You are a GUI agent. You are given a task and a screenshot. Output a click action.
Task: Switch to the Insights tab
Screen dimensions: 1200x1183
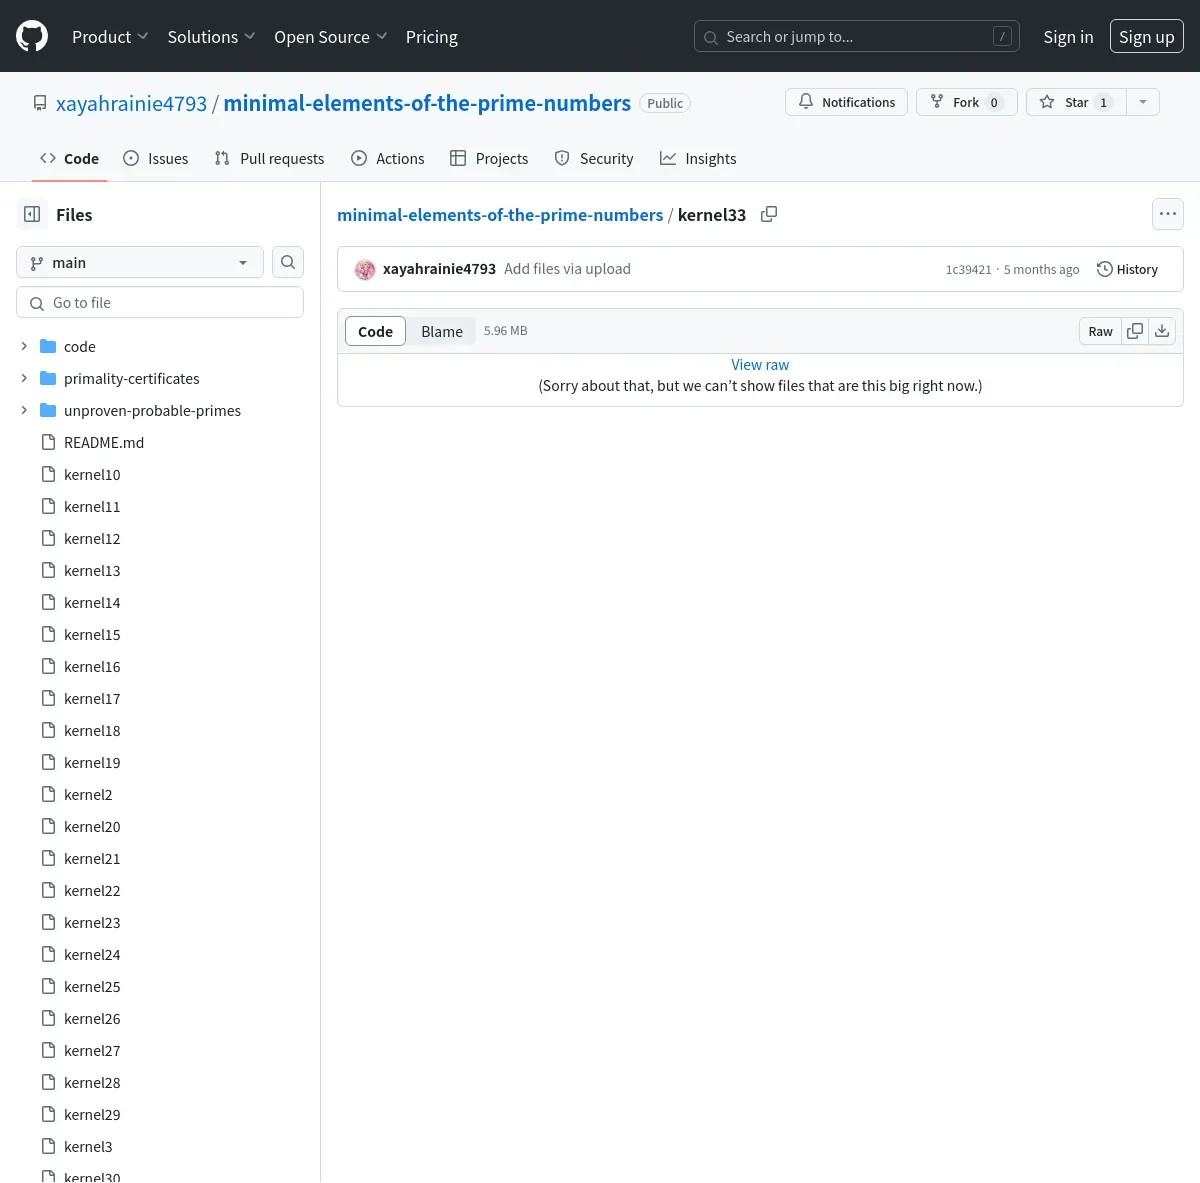point(698,158)
